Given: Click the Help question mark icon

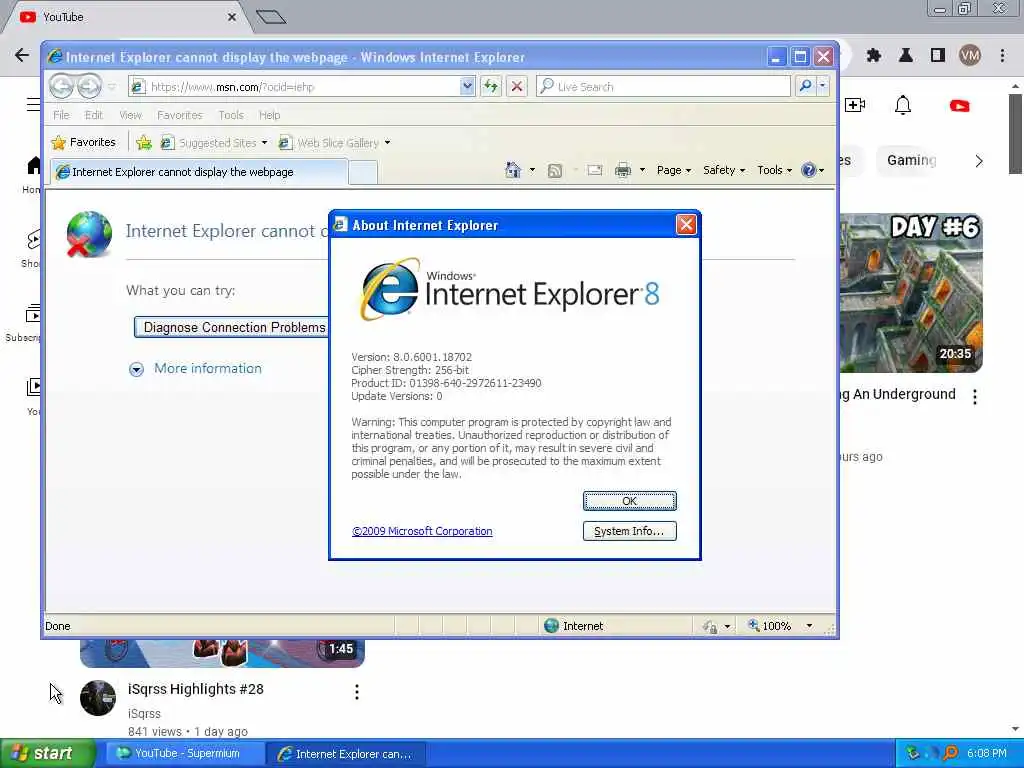Looking at the screenshot, I should tap(808, 170).
